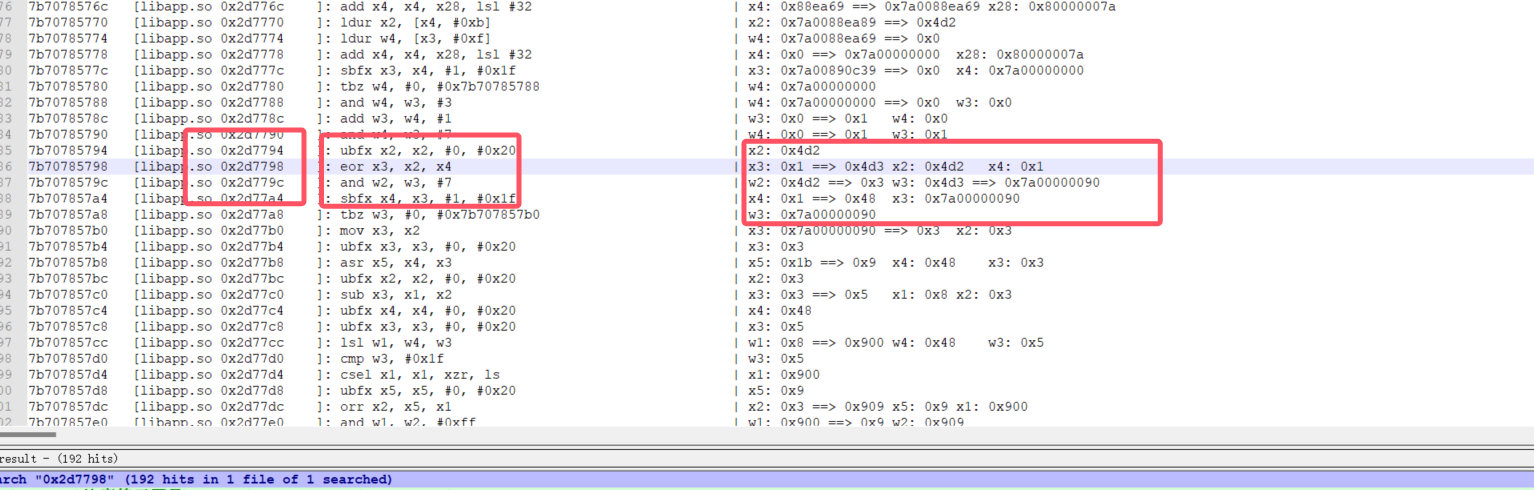Select instruction 'orr x2, x5, x1'
Viewport: 1534px width, 490px height.
(x=396, y=406)
